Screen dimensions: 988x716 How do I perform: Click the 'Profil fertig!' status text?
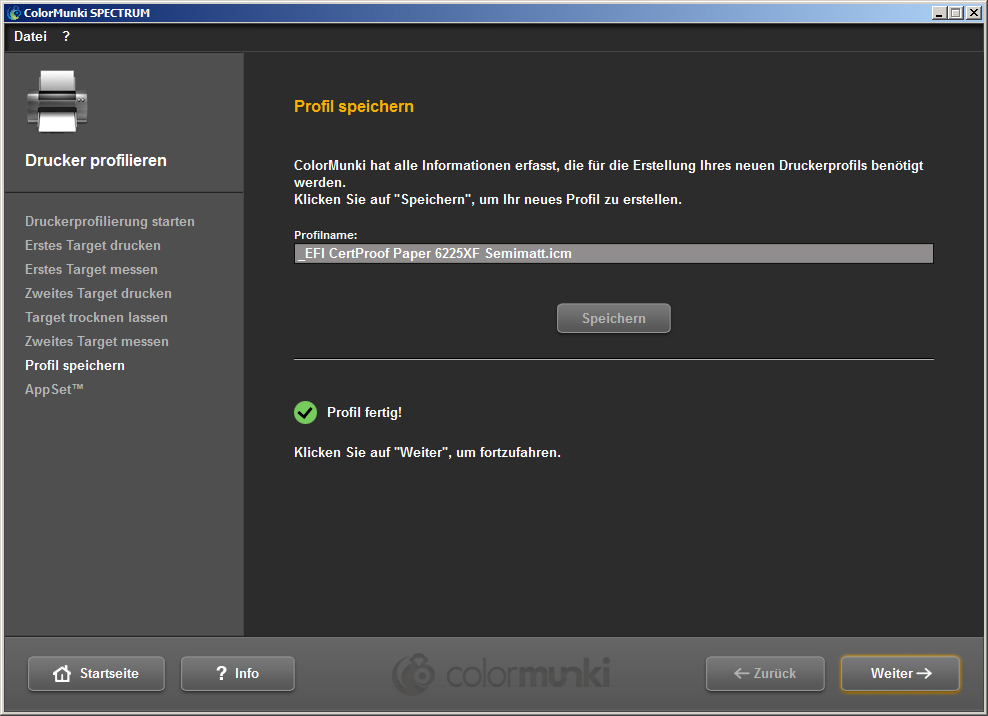[x=364, y=412]
